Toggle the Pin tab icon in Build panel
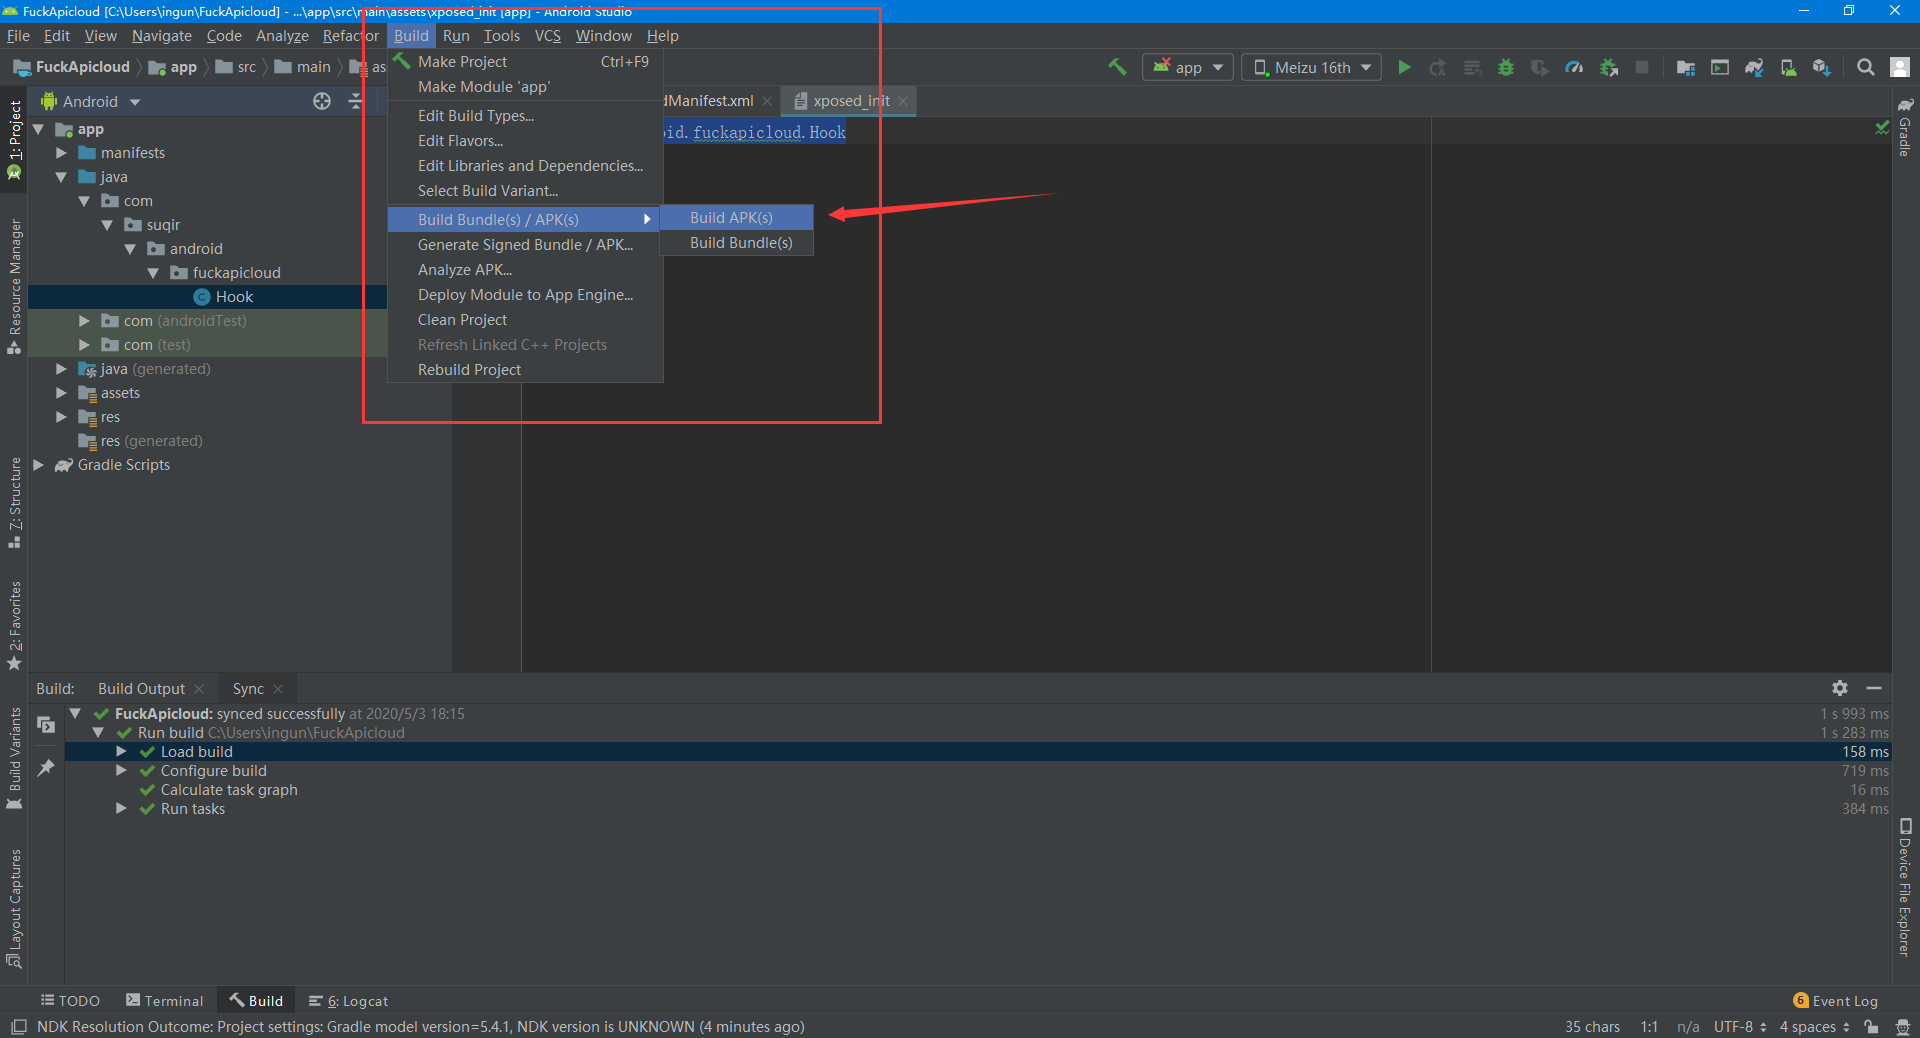1920x1038 pixels. pyautogui.click(x=46, y=768)
